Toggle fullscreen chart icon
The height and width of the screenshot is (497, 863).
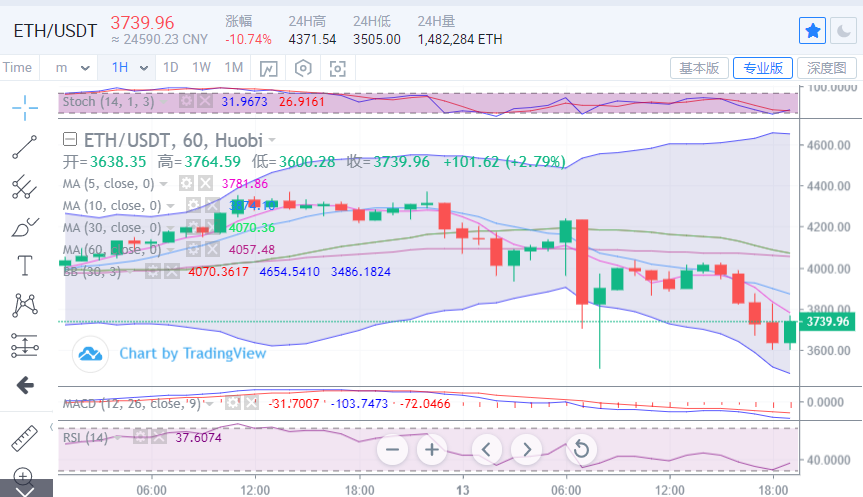(x=337, y=68)
